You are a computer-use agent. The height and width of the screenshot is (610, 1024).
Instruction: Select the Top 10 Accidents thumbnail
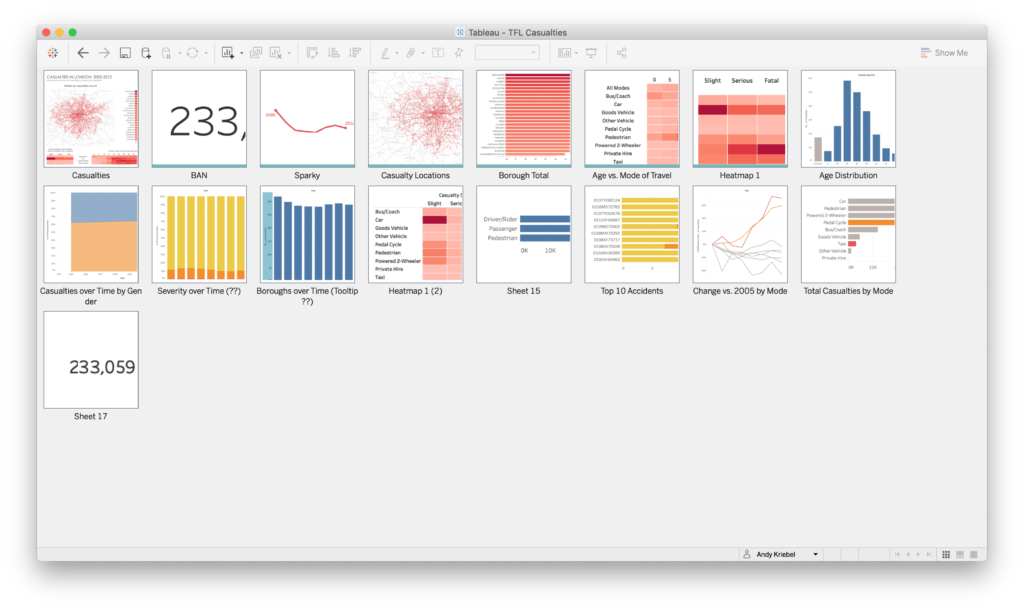coord(632,234)
